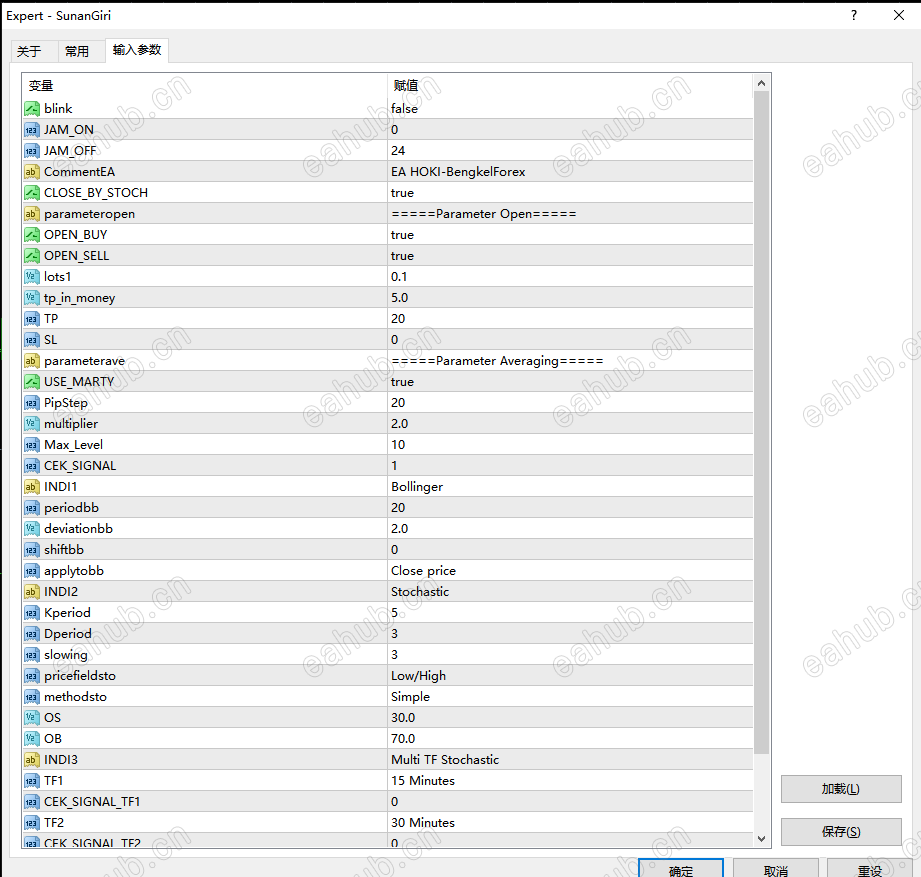
Task: Click the CLOSE_BY_STOCH boolean icon
Action: click(32, 193)
